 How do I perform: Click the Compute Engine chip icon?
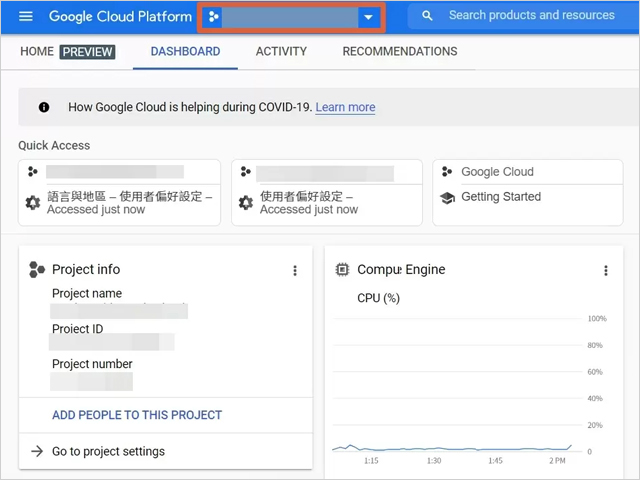click(343, 269)
